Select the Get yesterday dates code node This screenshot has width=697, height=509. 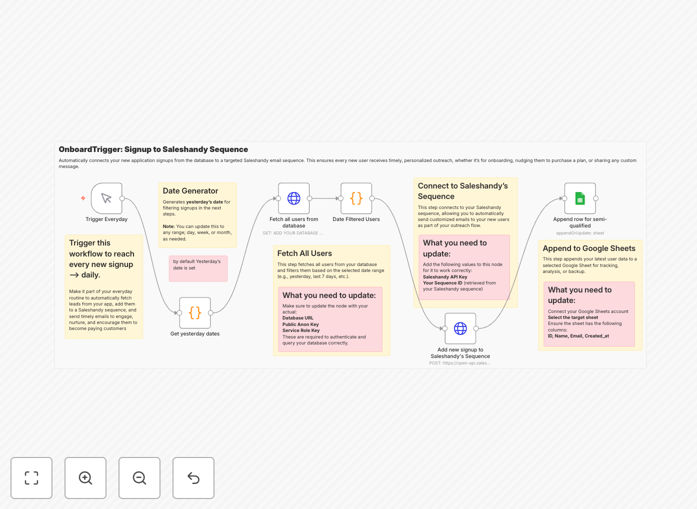195,313
